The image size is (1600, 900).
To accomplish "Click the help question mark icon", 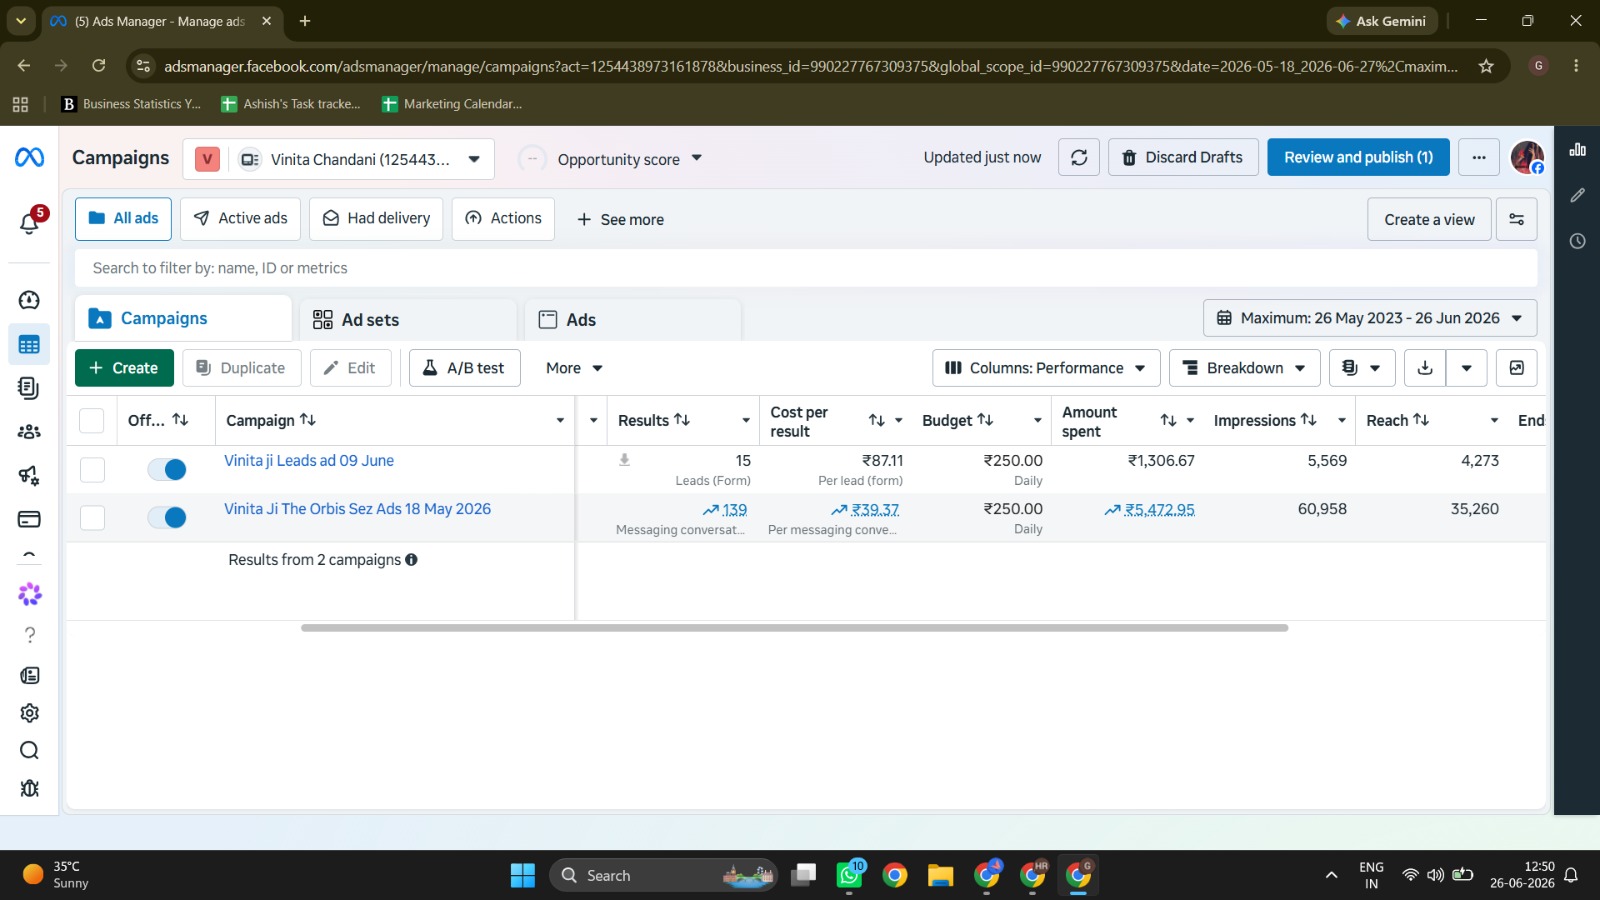I will pos(29,635).
